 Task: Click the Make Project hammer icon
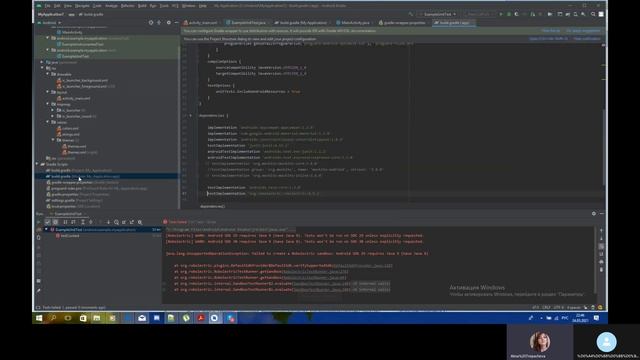[x=411, y=14]
